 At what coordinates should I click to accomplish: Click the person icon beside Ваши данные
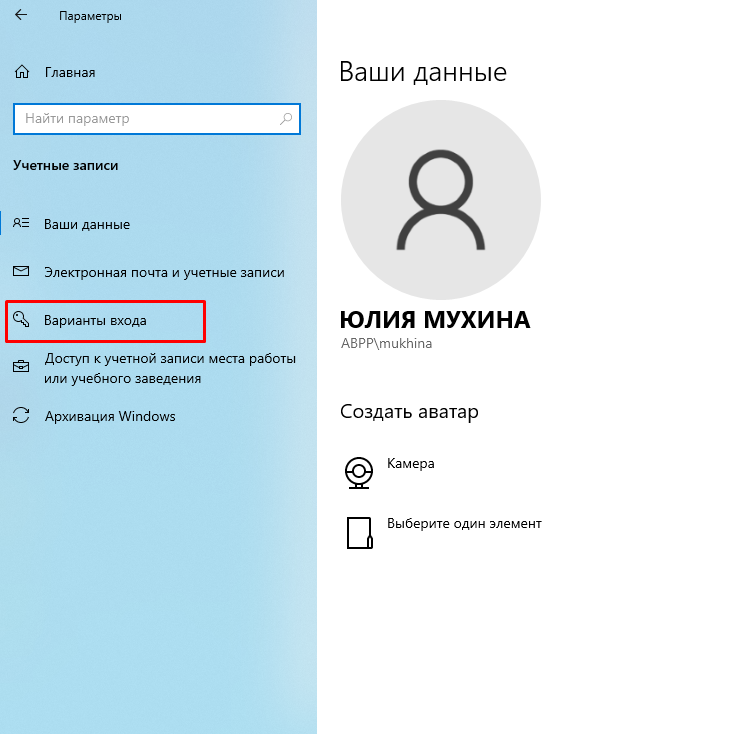click(22, 224)
